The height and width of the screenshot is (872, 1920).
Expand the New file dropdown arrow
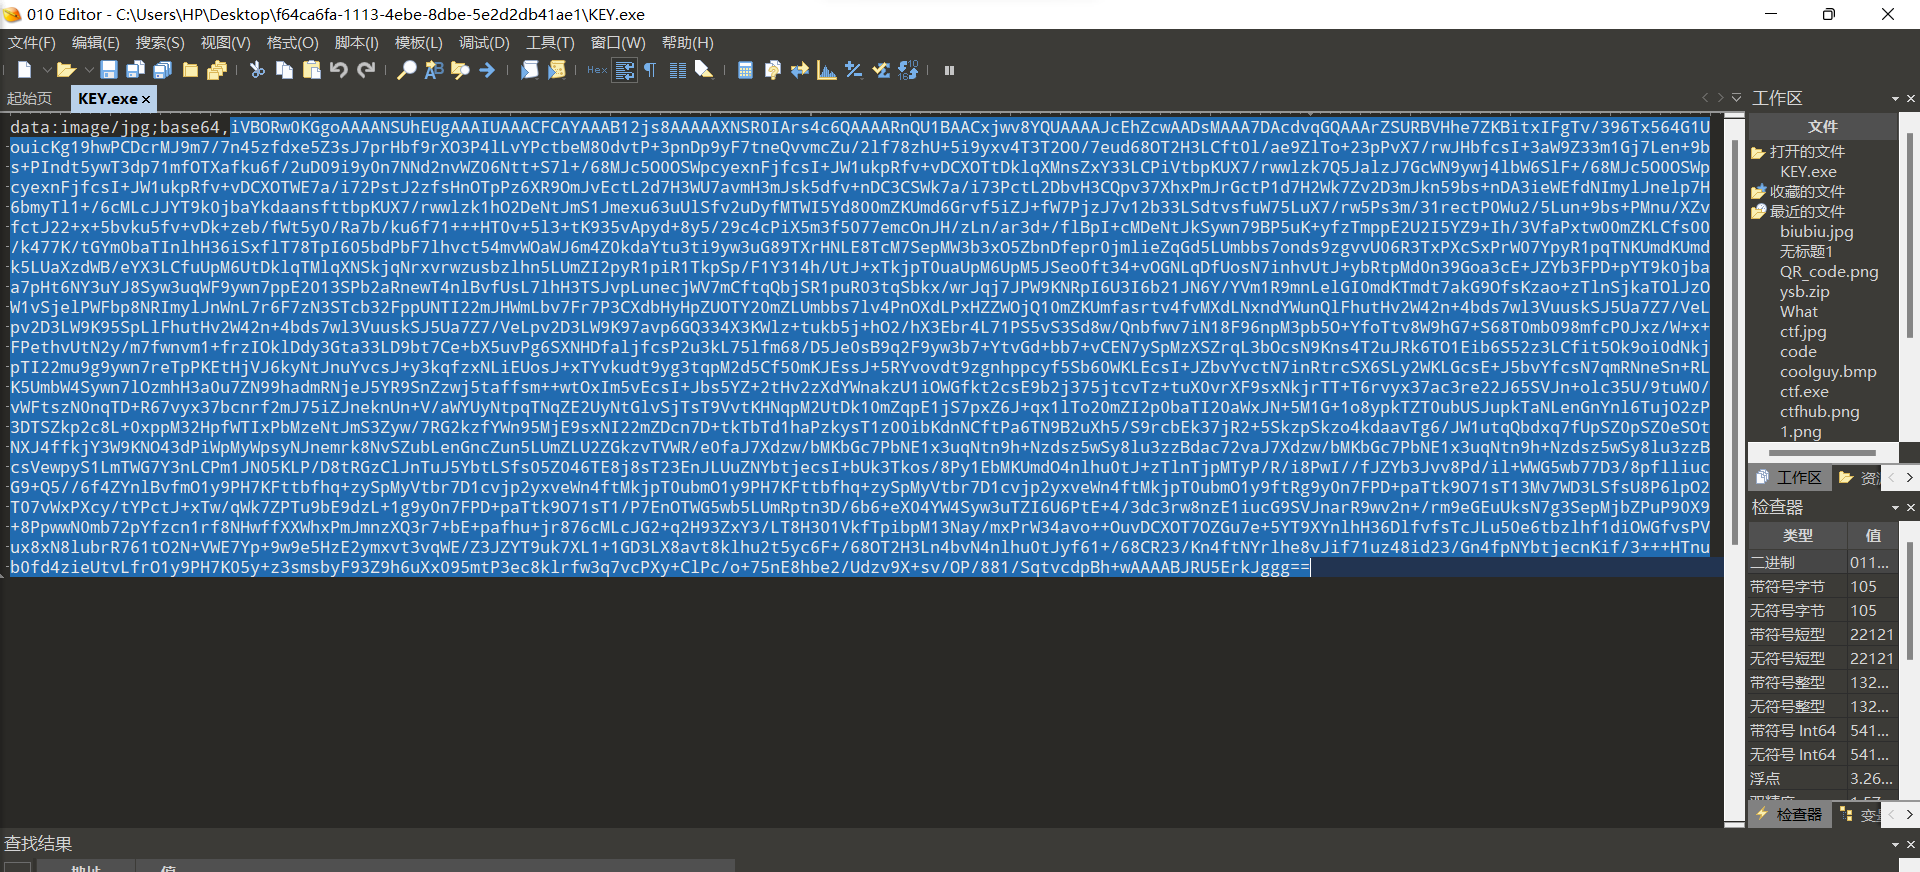click(46, 70)
